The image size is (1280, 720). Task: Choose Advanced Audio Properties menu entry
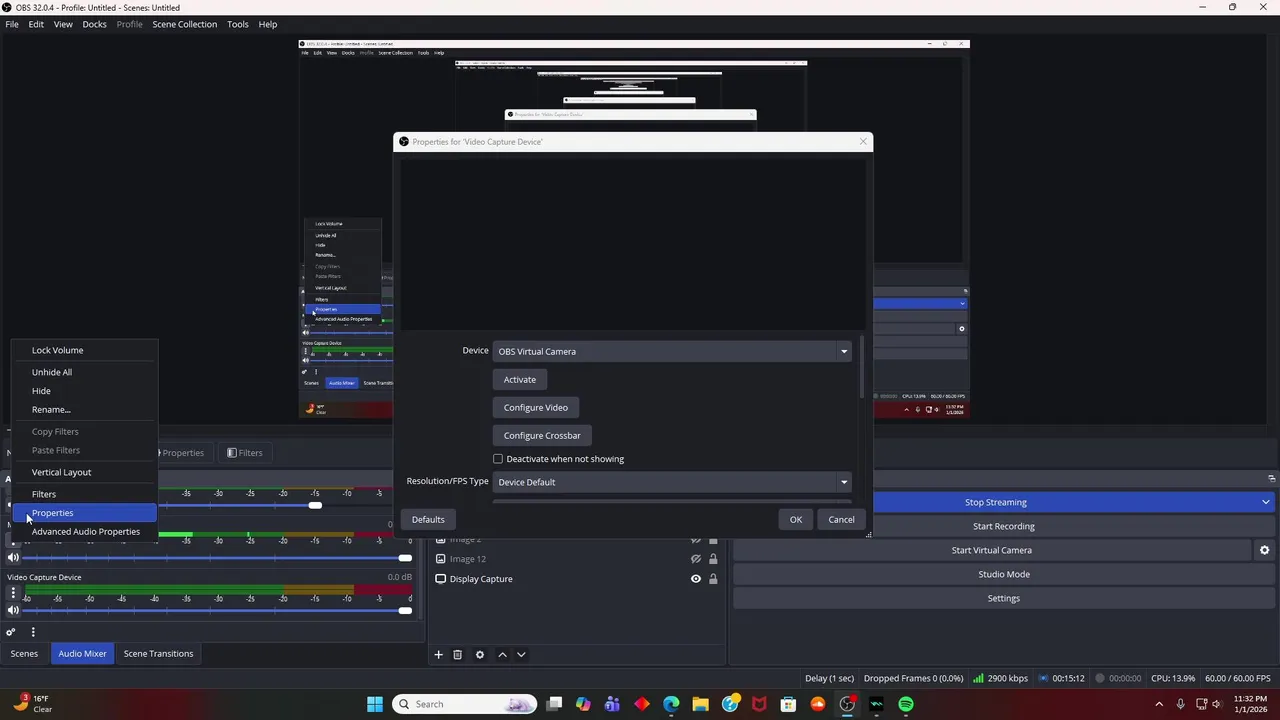(84, 532)
